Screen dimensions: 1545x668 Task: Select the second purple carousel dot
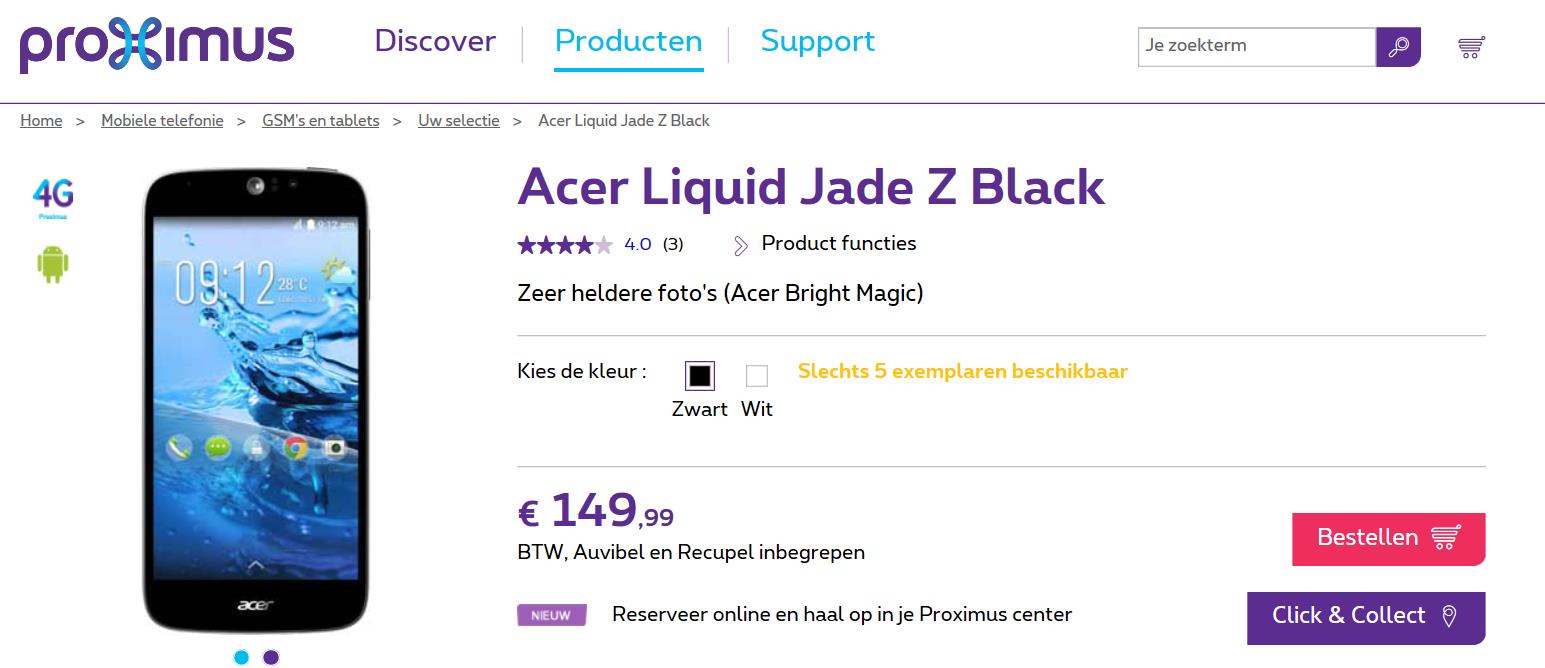(271, 657)
